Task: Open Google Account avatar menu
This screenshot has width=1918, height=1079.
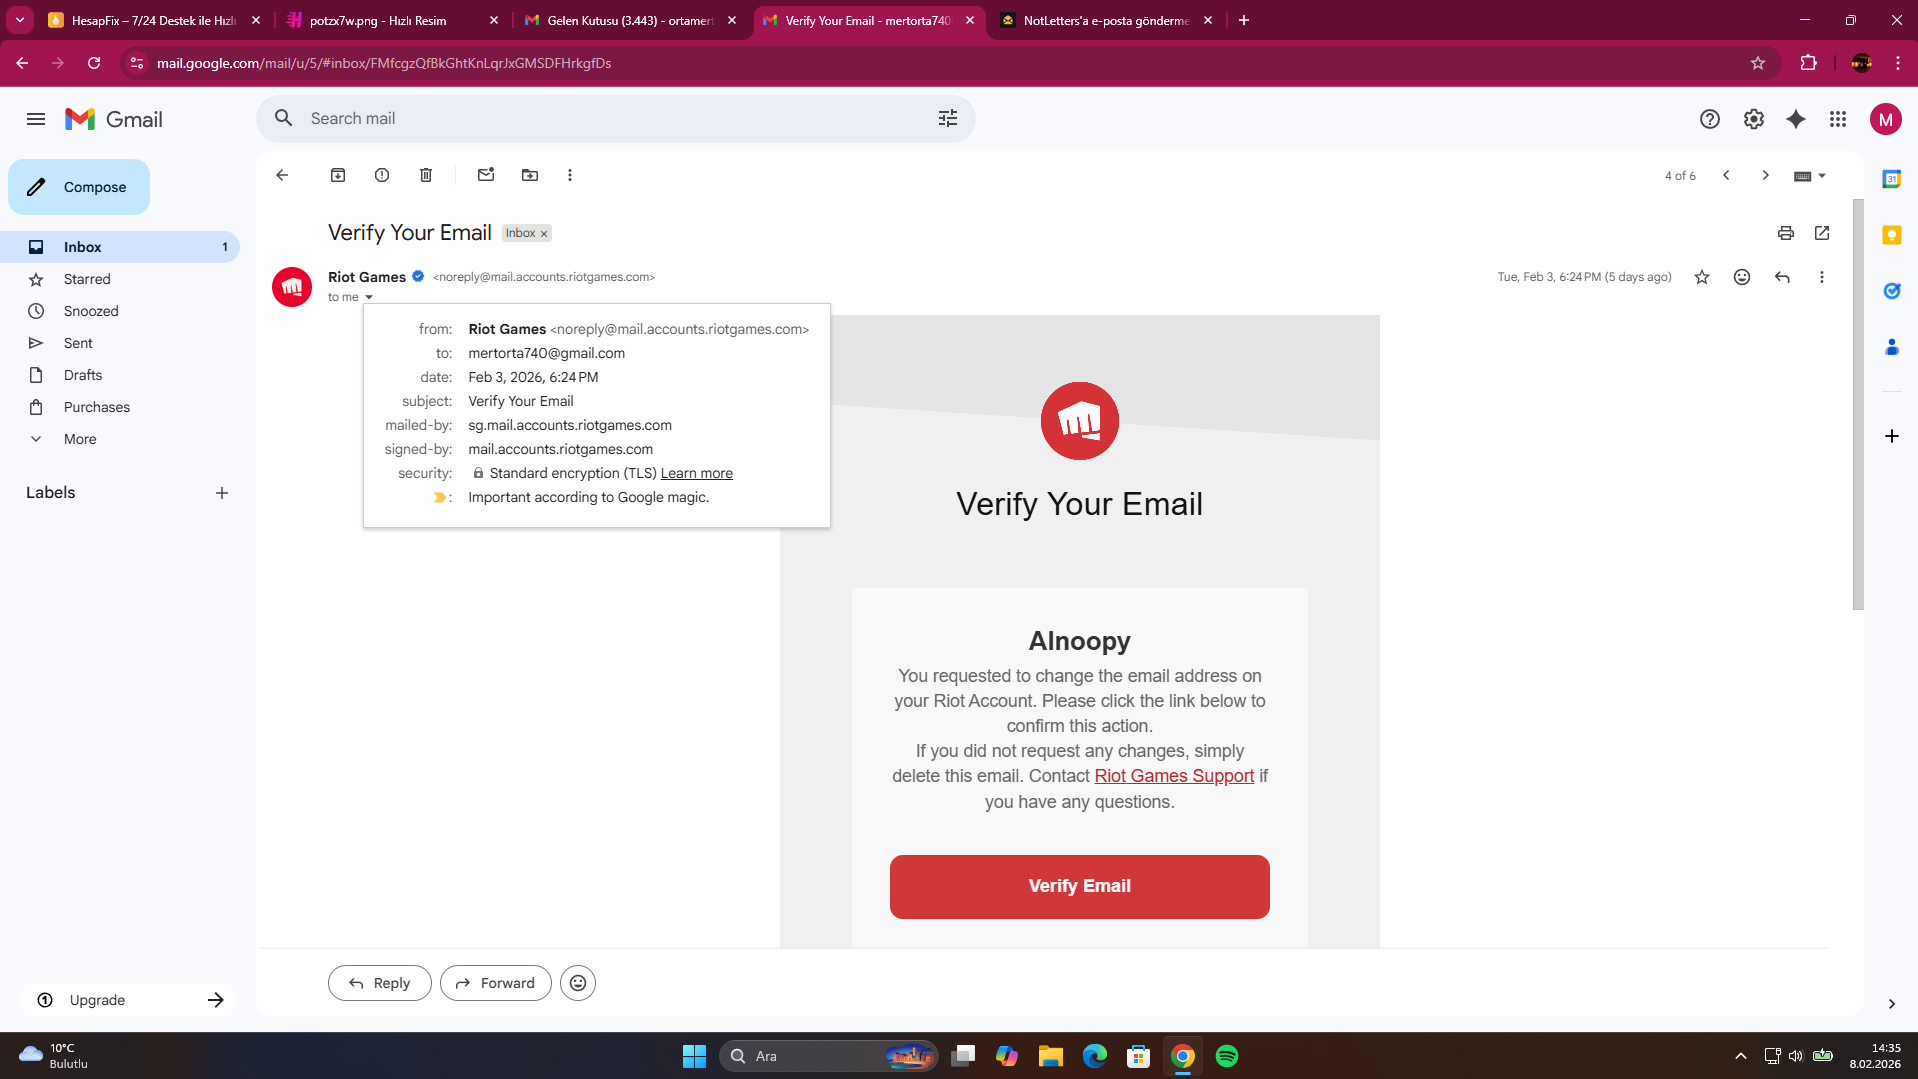Action: coord(1886,119)
